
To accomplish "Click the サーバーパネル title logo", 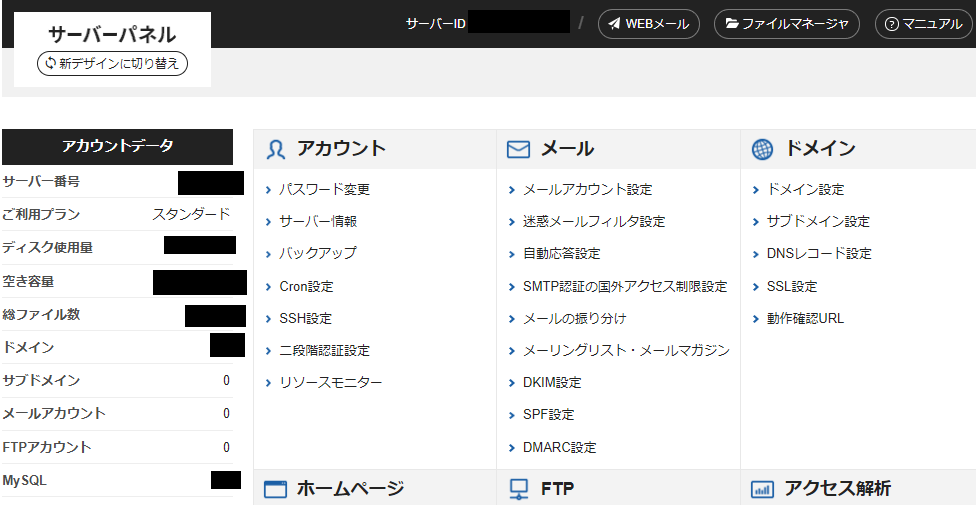I will click(112, 34).
